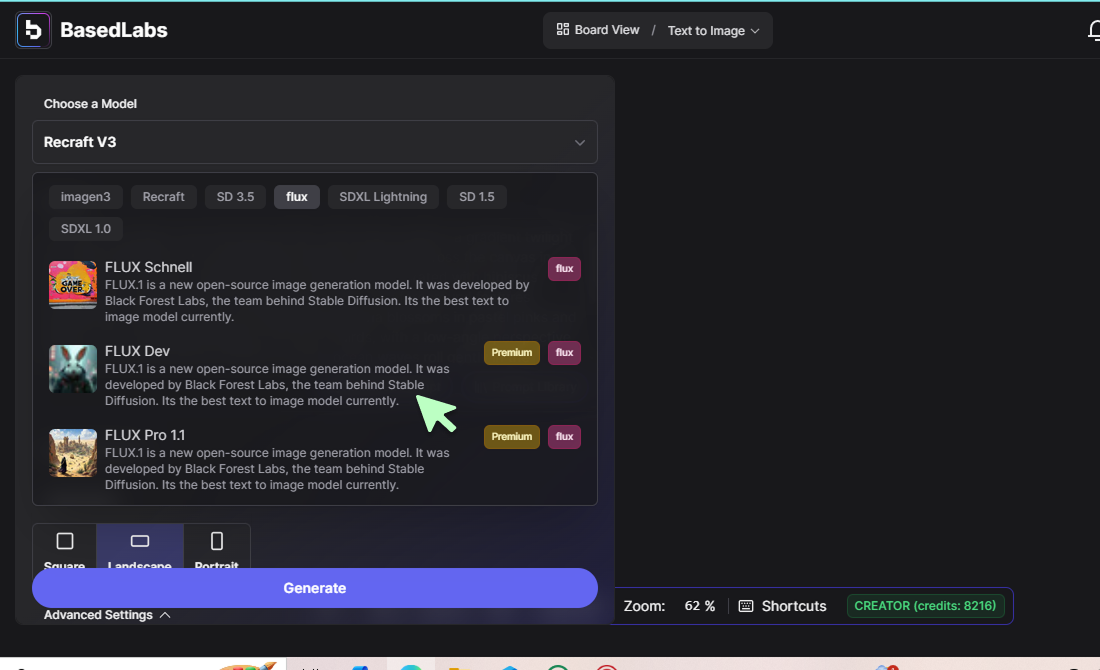The image size is (1100, 670).
Task: Click the BasedLabs brand name text
Action: (x=114, y=30)
